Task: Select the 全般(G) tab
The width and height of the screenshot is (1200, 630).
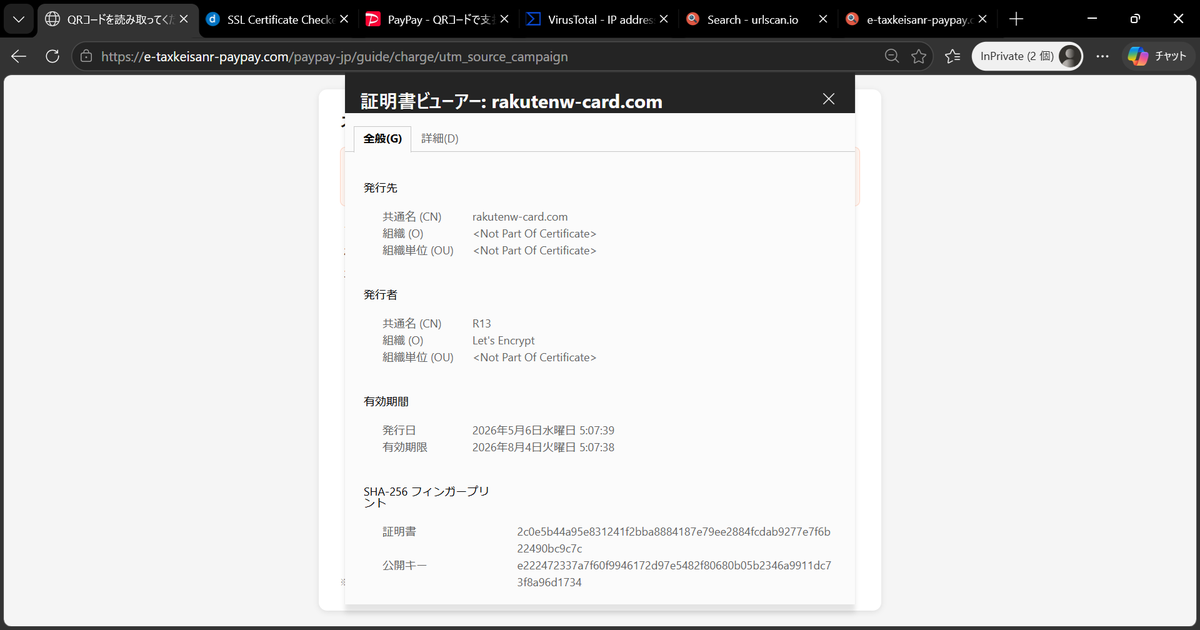Action: 382,139
